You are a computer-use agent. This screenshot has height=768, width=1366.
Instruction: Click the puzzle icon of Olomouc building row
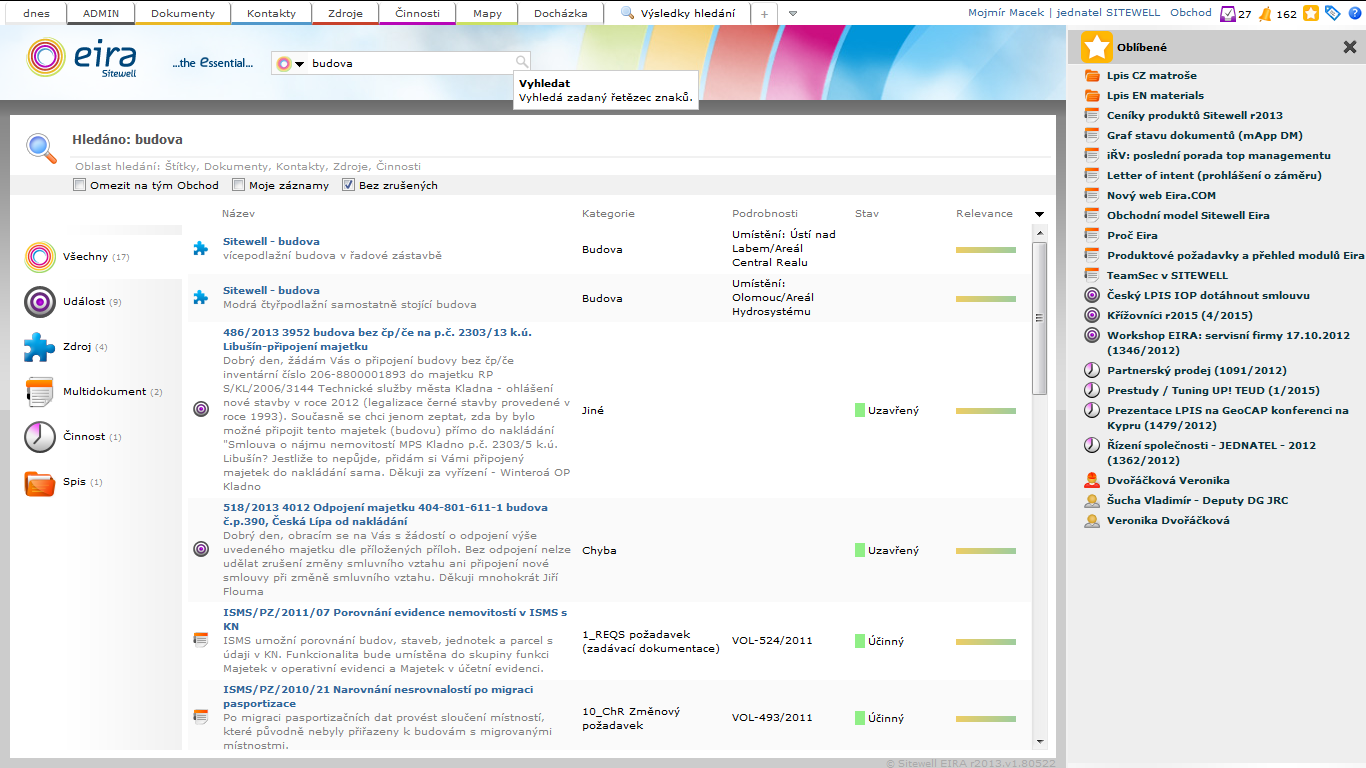201,297
